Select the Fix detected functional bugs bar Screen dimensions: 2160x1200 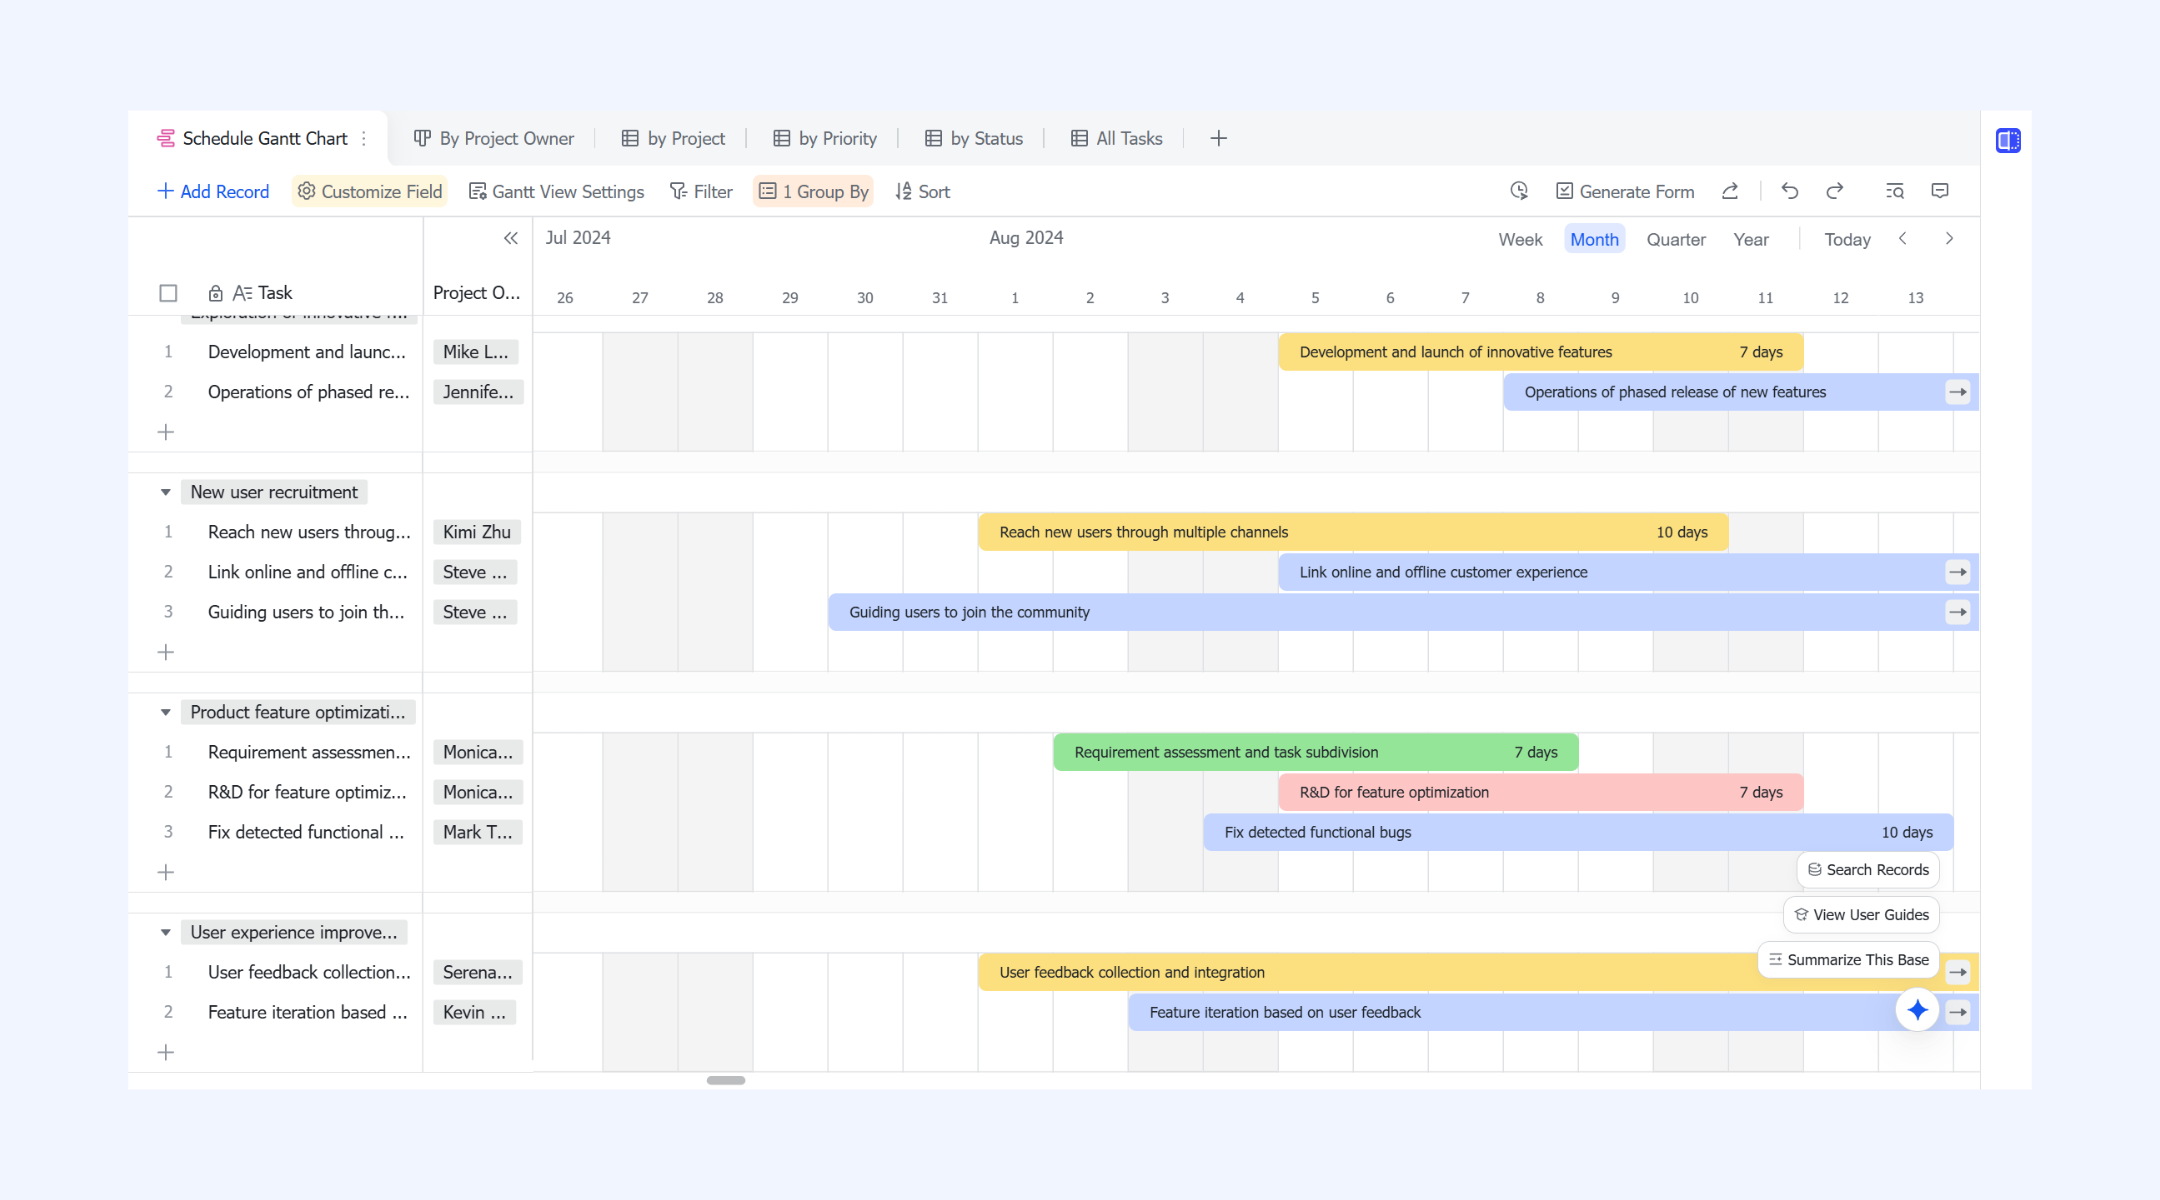coord(1578,832)
